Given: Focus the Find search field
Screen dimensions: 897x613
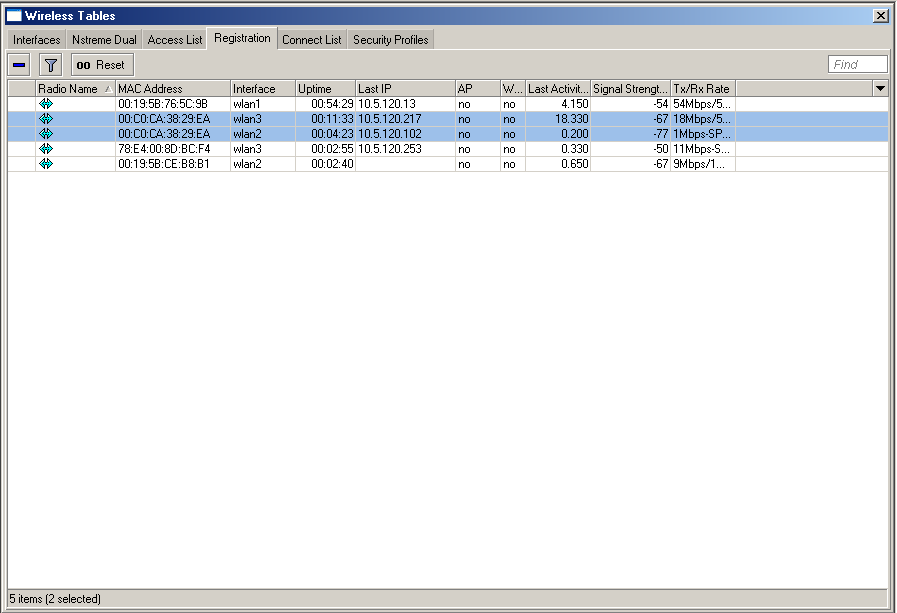Looking at the screenshot, I should click(x=858, y=65).
